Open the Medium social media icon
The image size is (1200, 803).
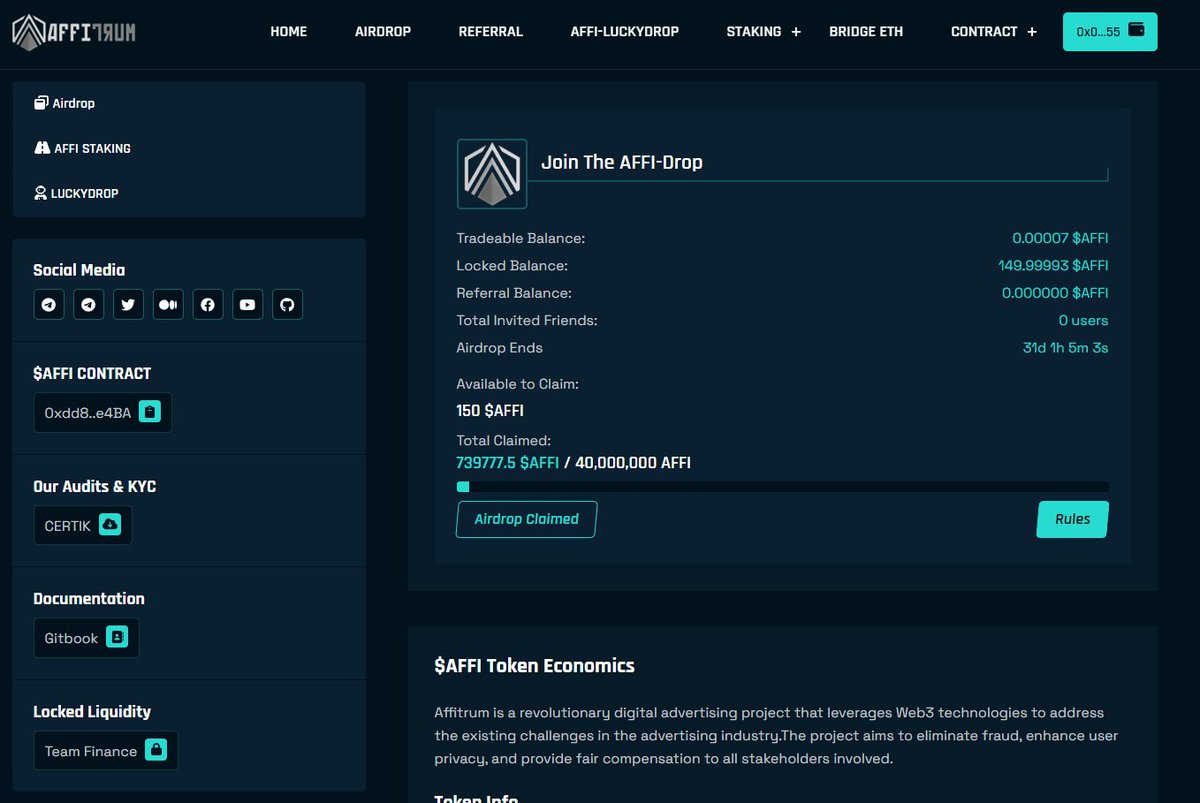click(x=168, y=305)
